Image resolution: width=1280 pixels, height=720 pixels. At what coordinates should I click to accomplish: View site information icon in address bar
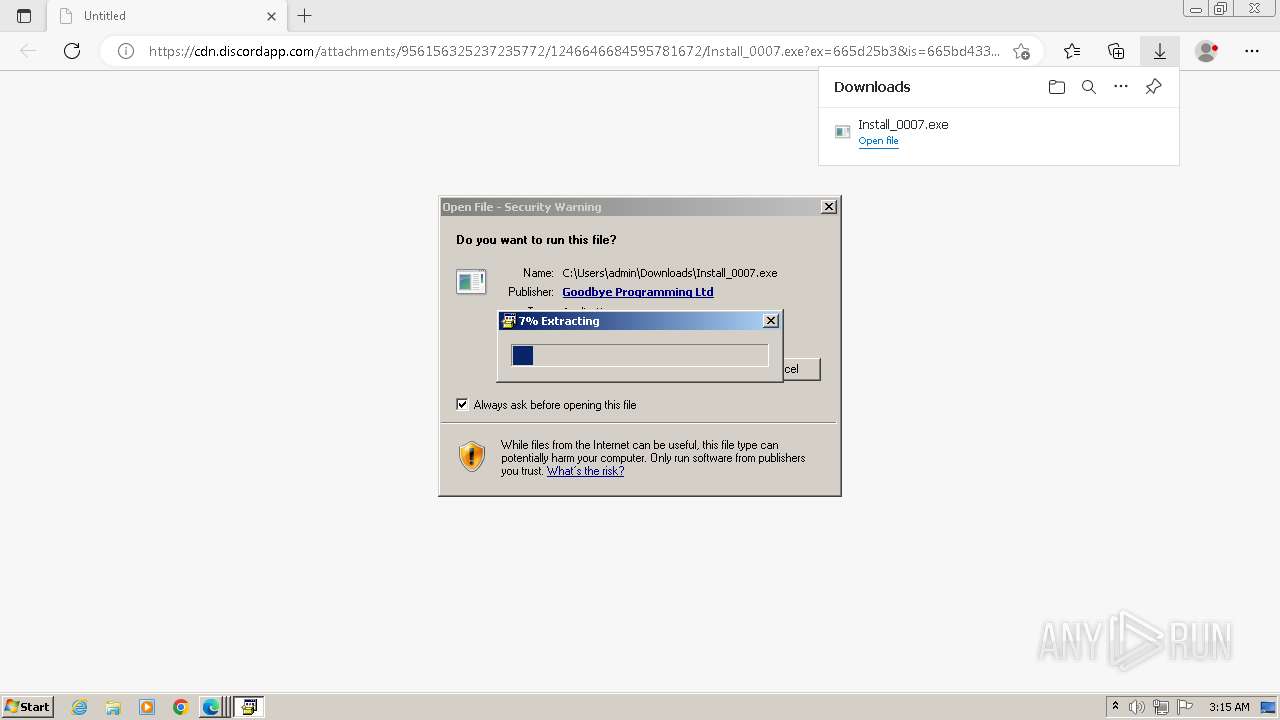(126, 51)
